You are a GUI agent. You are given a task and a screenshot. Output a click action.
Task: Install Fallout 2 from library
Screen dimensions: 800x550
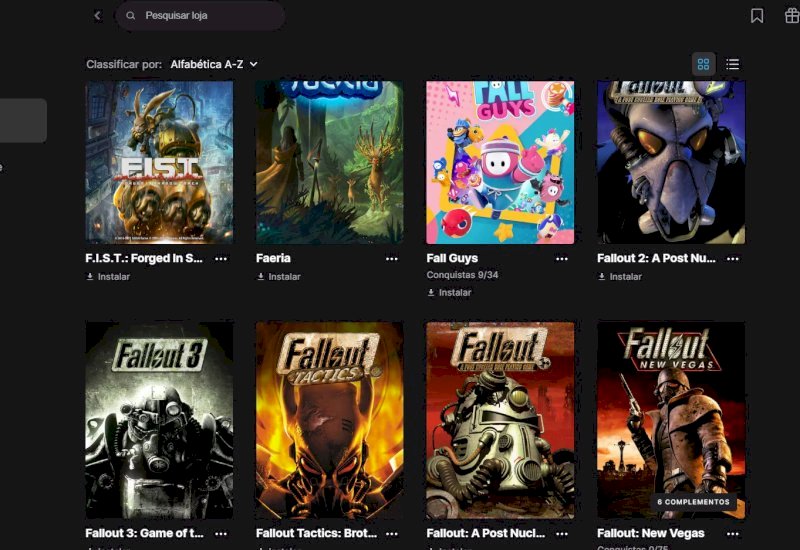tap(620, 277)
